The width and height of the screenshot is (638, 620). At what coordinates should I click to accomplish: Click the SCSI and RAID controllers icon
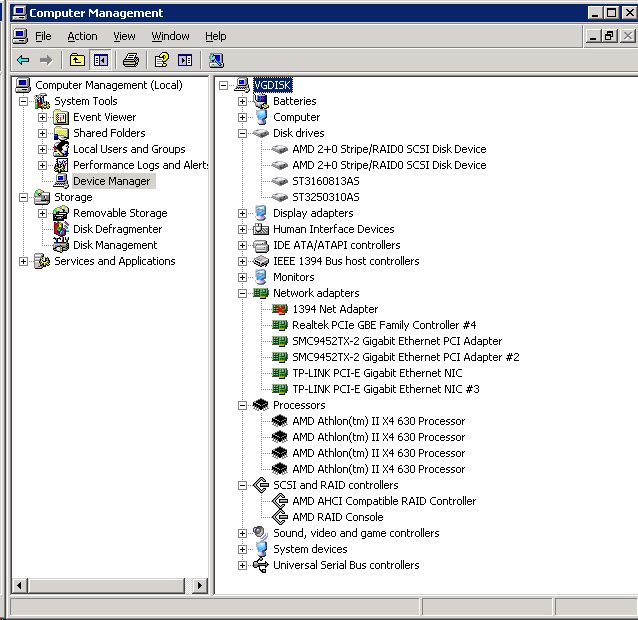[261, 485]
